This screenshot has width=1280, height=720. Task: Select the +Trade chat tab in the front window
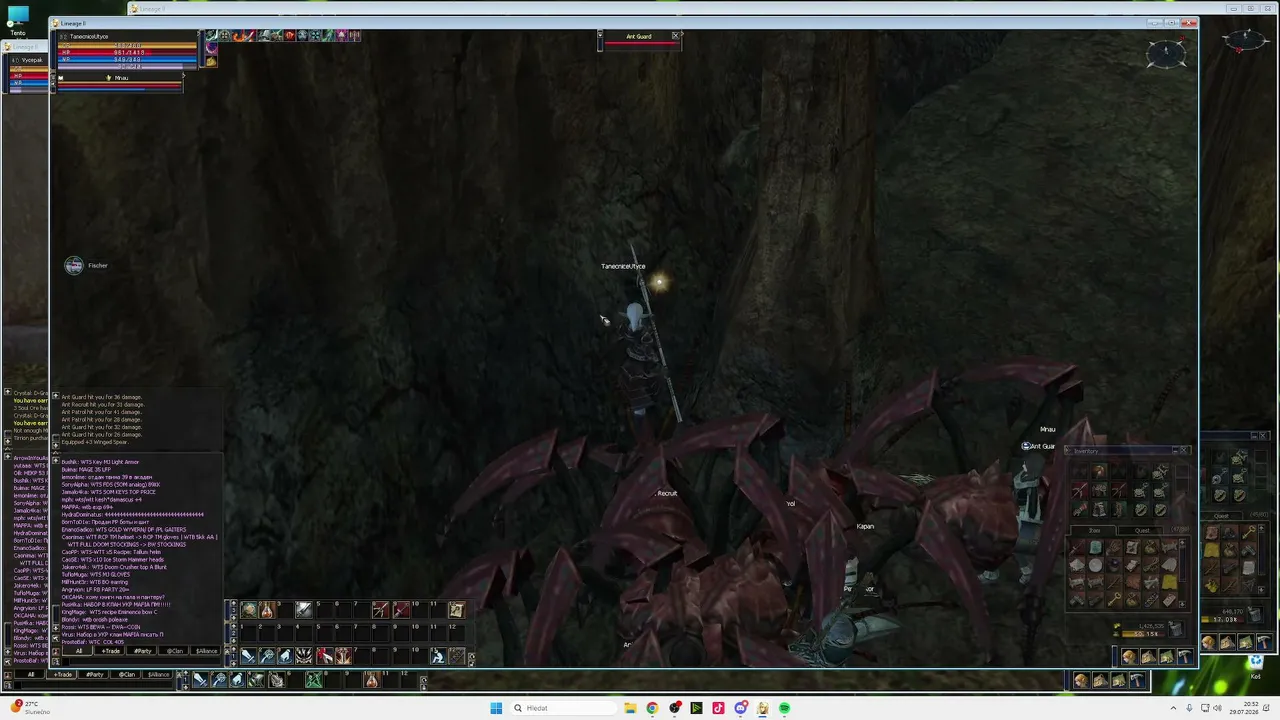tap(111, 651)
